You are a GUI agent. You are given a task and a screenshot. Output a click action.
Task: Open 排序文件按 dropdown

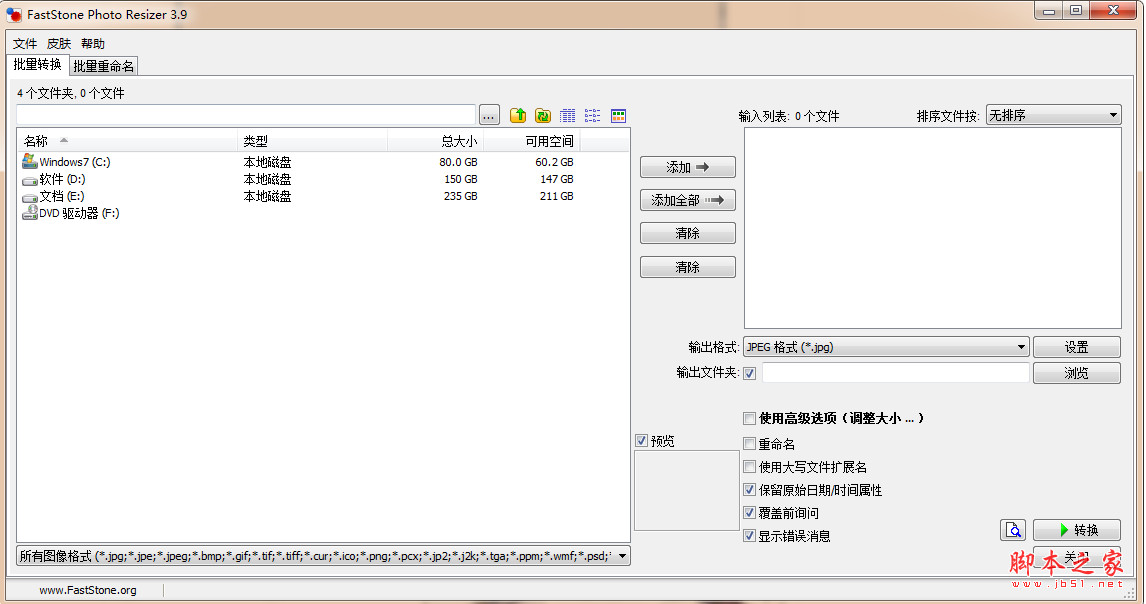tap(1053, 115)
